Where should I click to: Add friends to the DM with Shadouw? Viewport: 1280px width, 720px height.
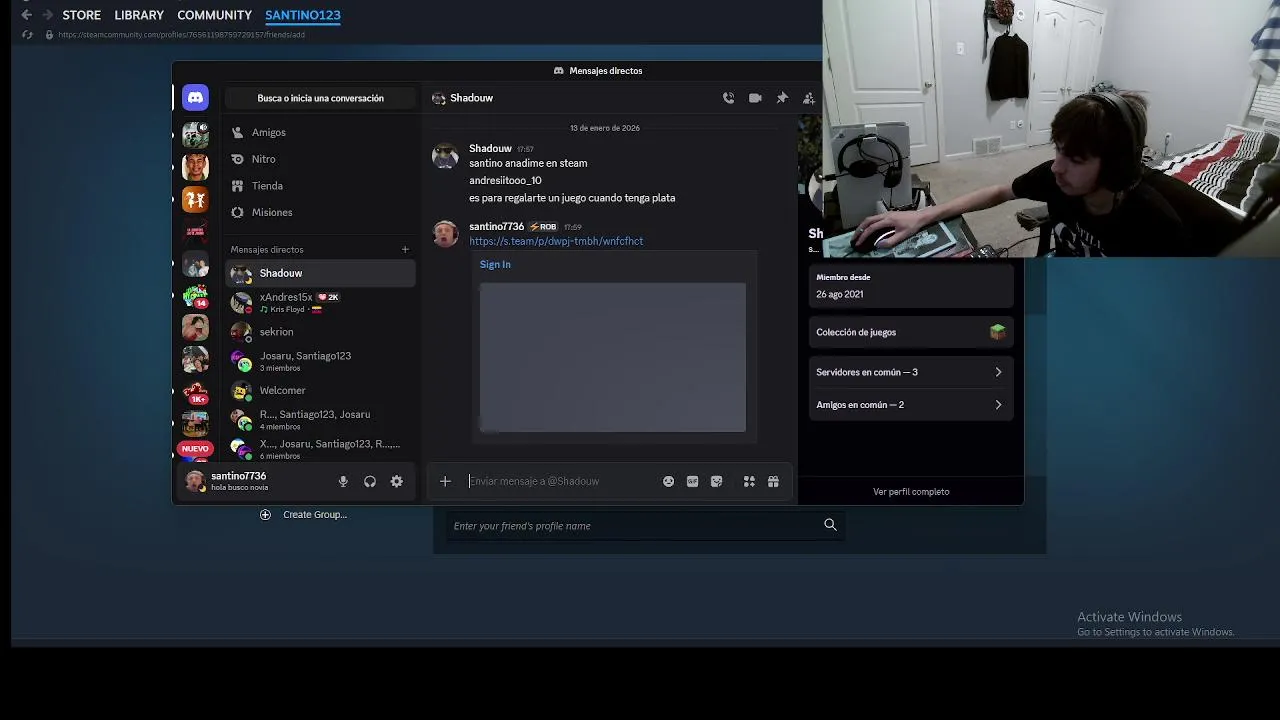pyautogui.click(x=808, y=98)
